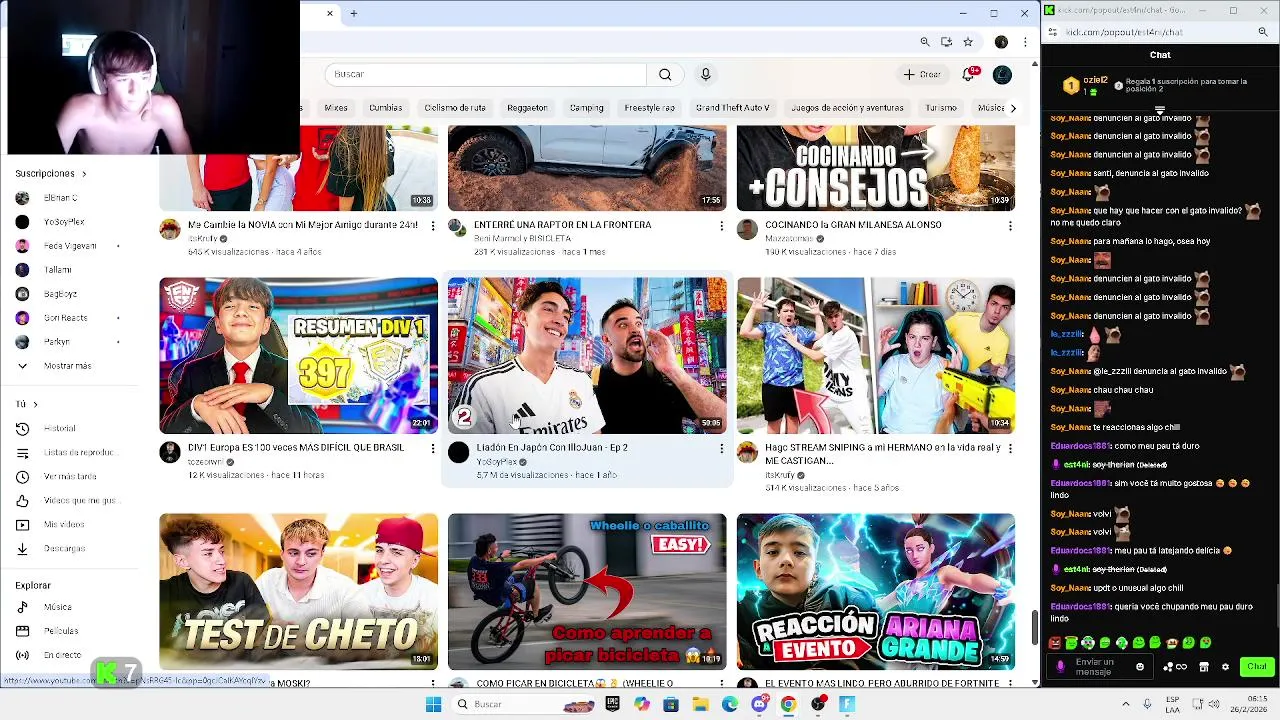Click the infinity icon in Kick chat
1280x720 pixels.
(1180, 667)
